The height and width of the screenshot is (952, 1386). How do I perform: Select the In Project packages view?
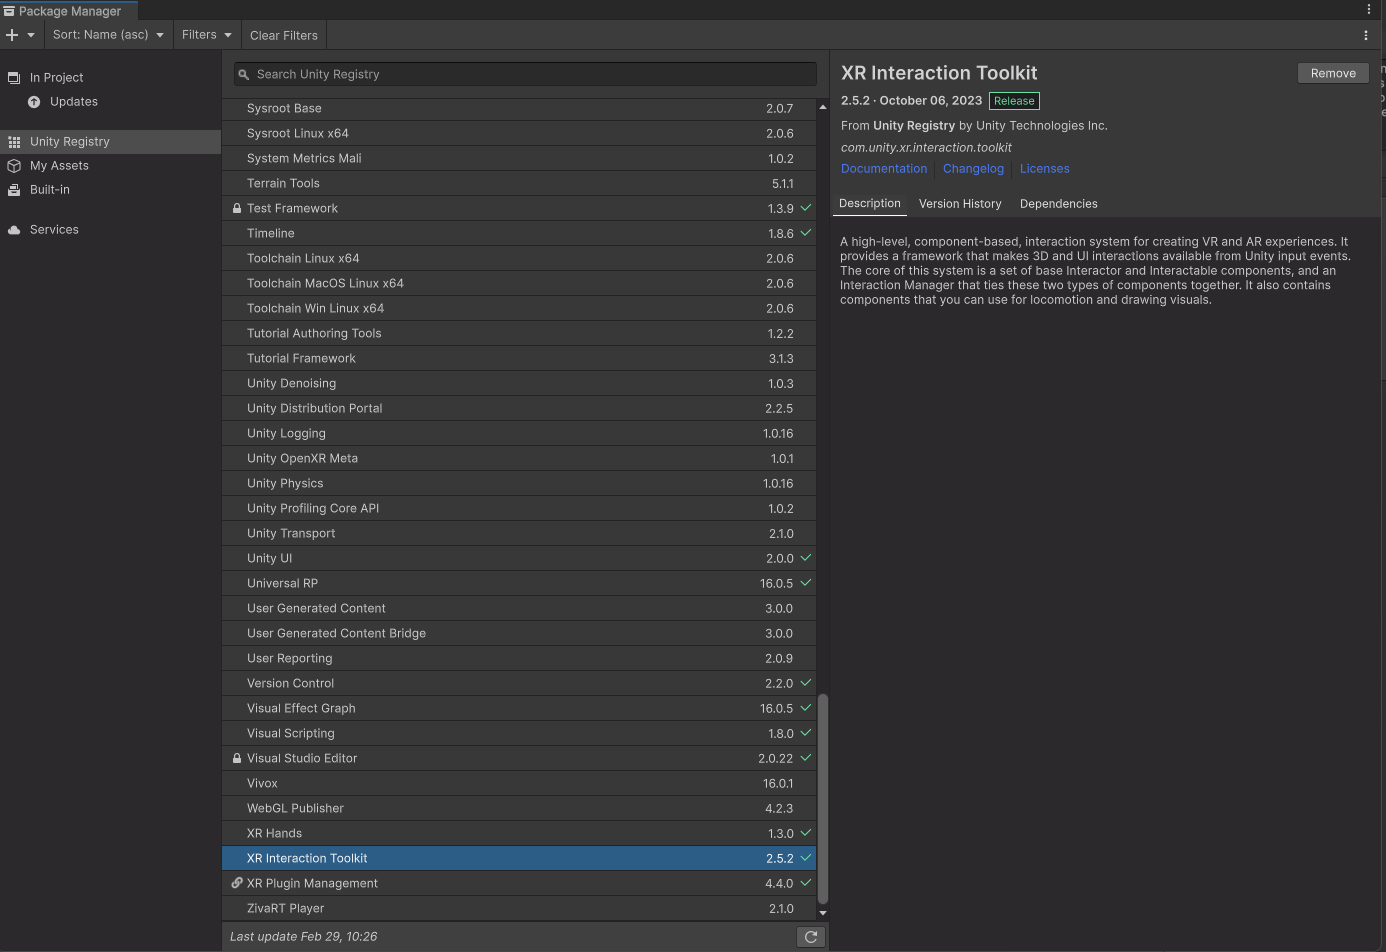[57, 77]
